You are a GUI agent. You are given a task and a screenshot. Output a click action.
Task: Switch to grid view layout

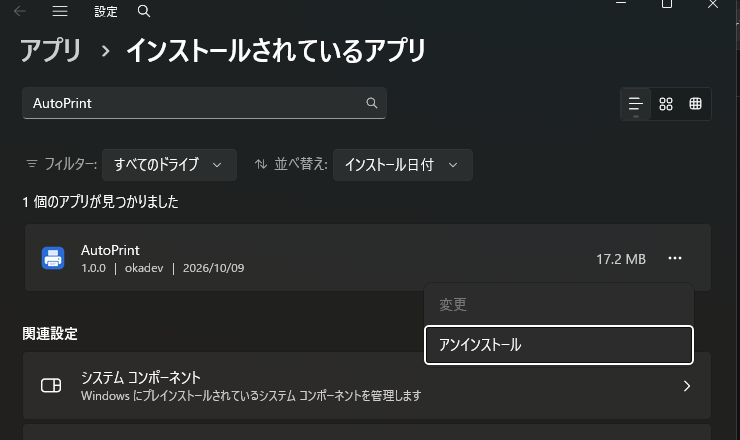666,104
